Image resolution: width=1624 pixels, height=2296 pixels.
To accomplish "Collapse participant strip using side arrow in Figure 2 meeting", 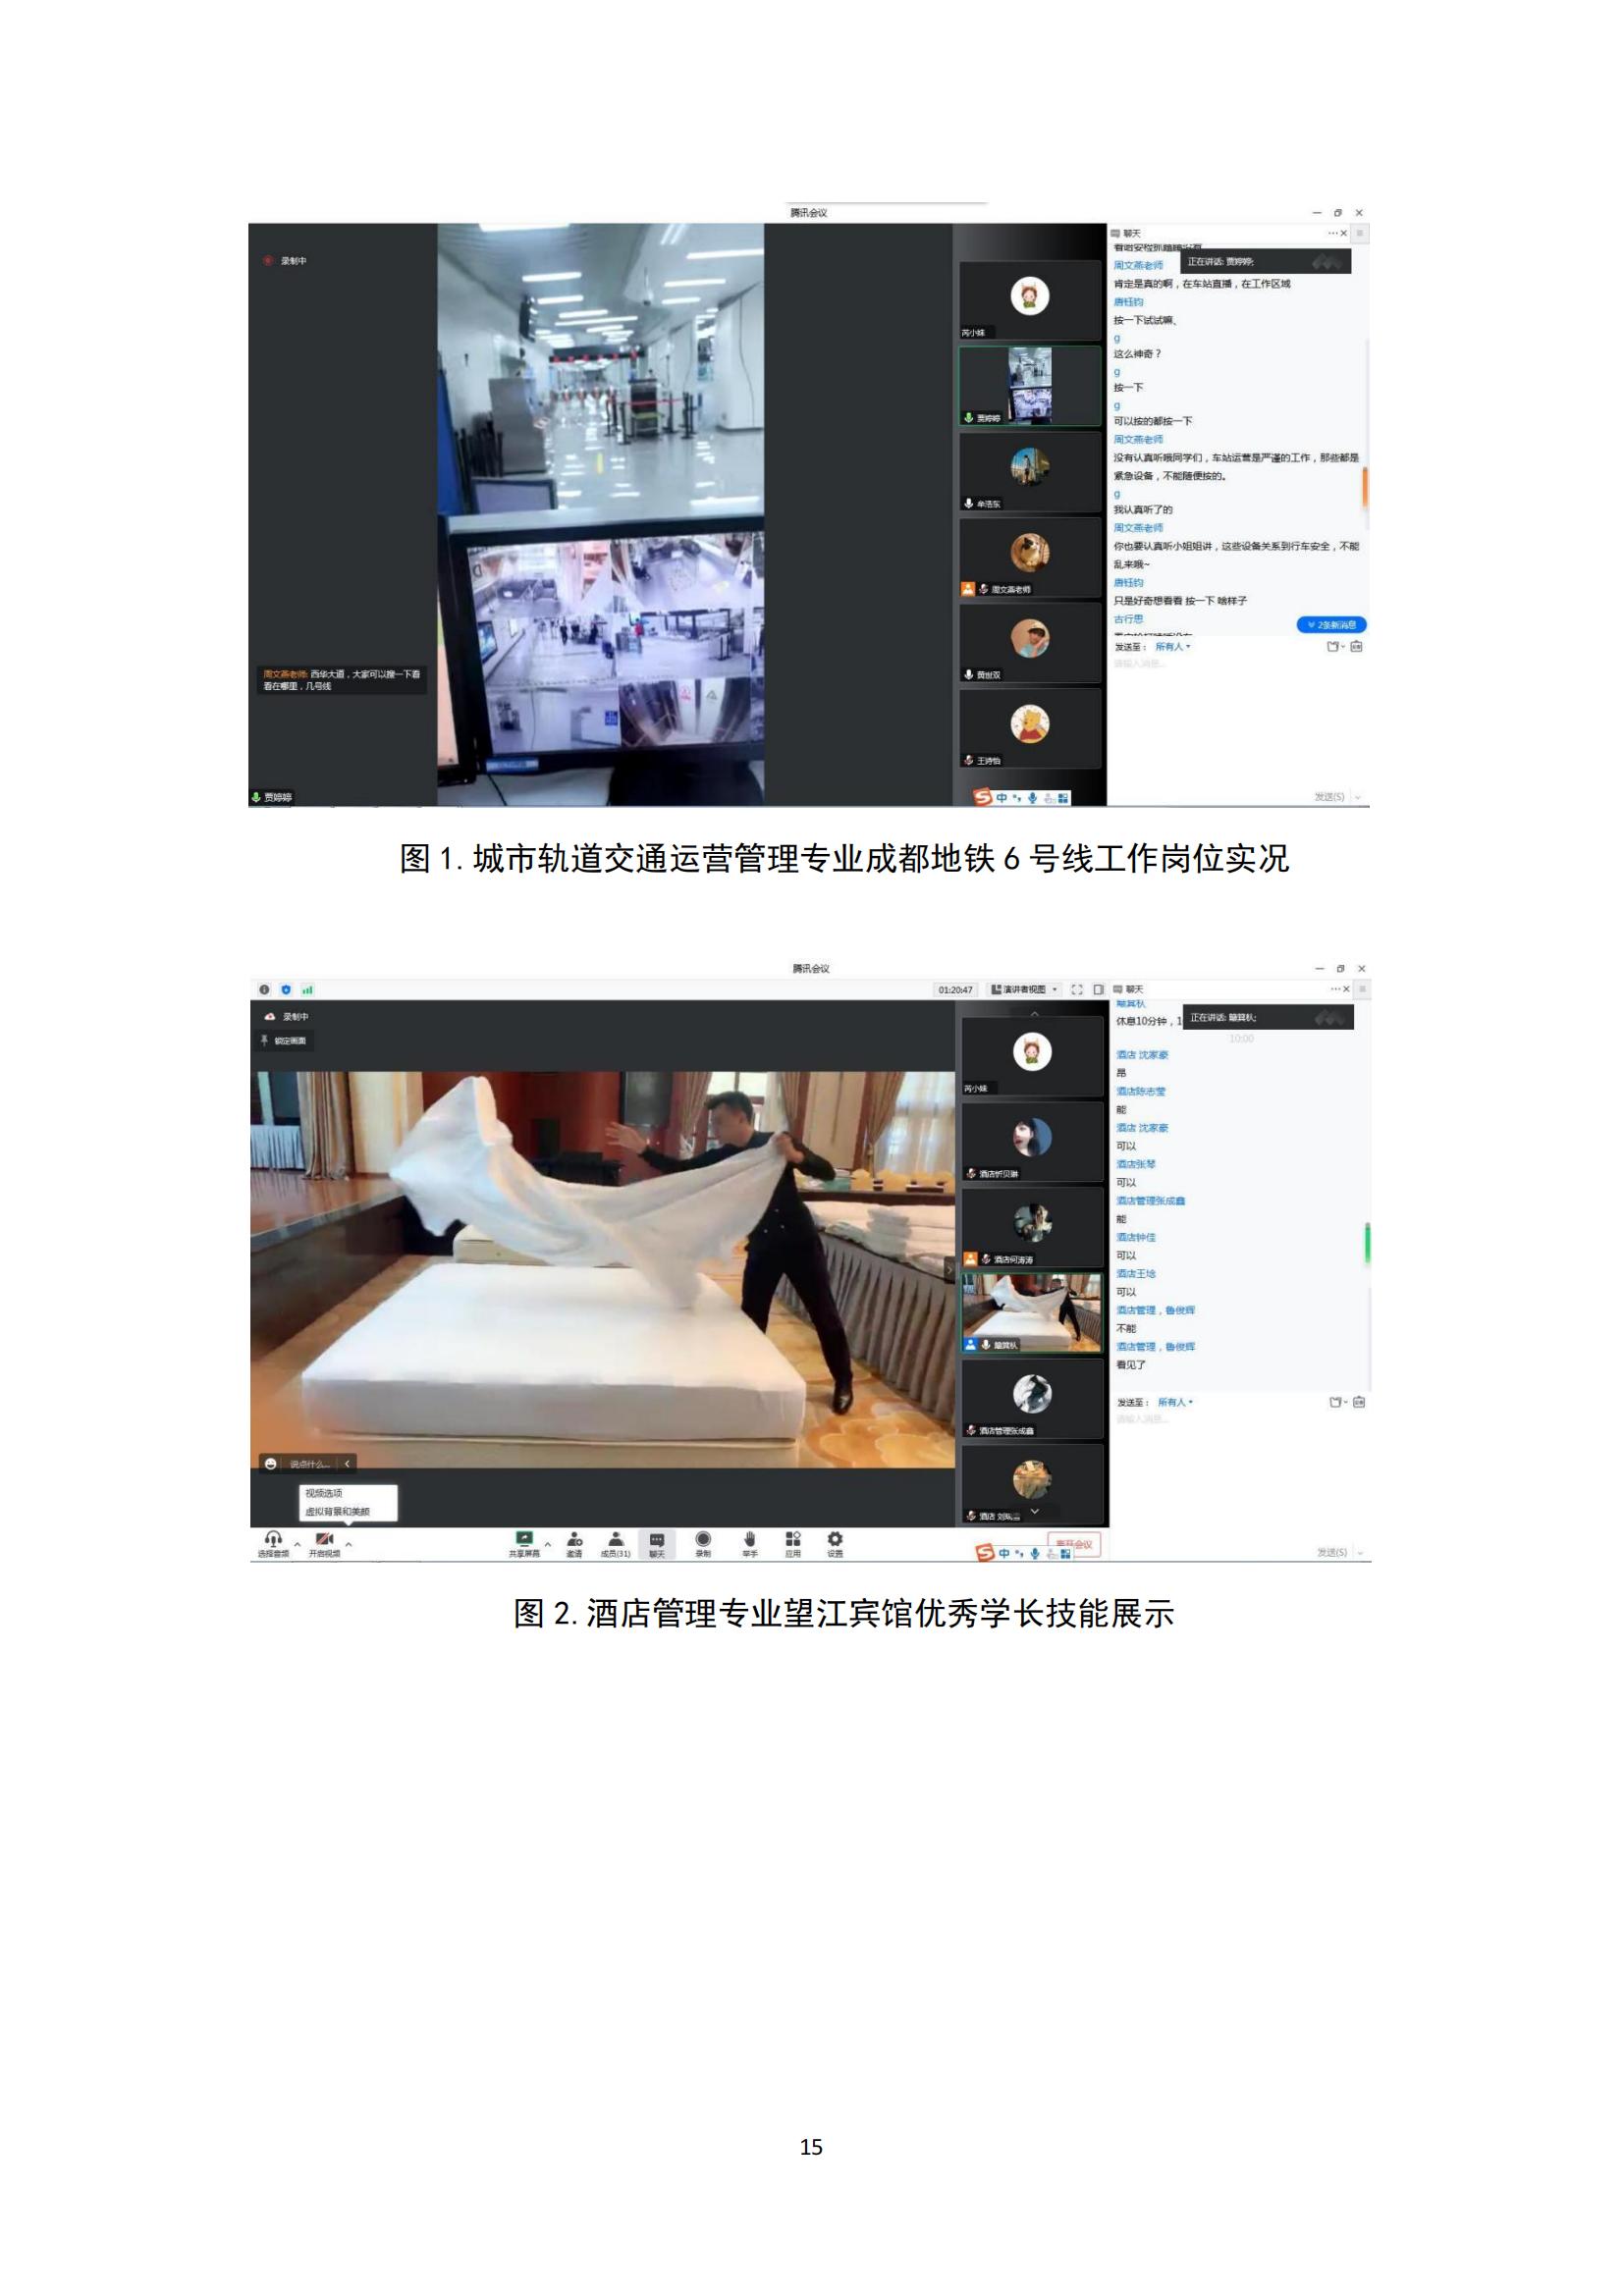I will [949, 1270].
